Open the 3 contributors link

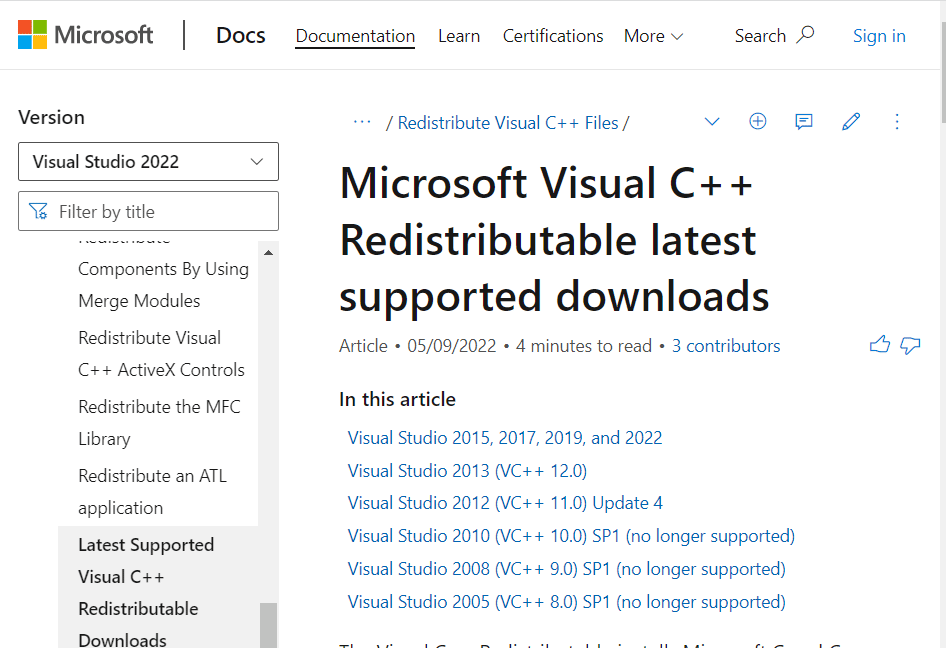click(x=726, y=346)
